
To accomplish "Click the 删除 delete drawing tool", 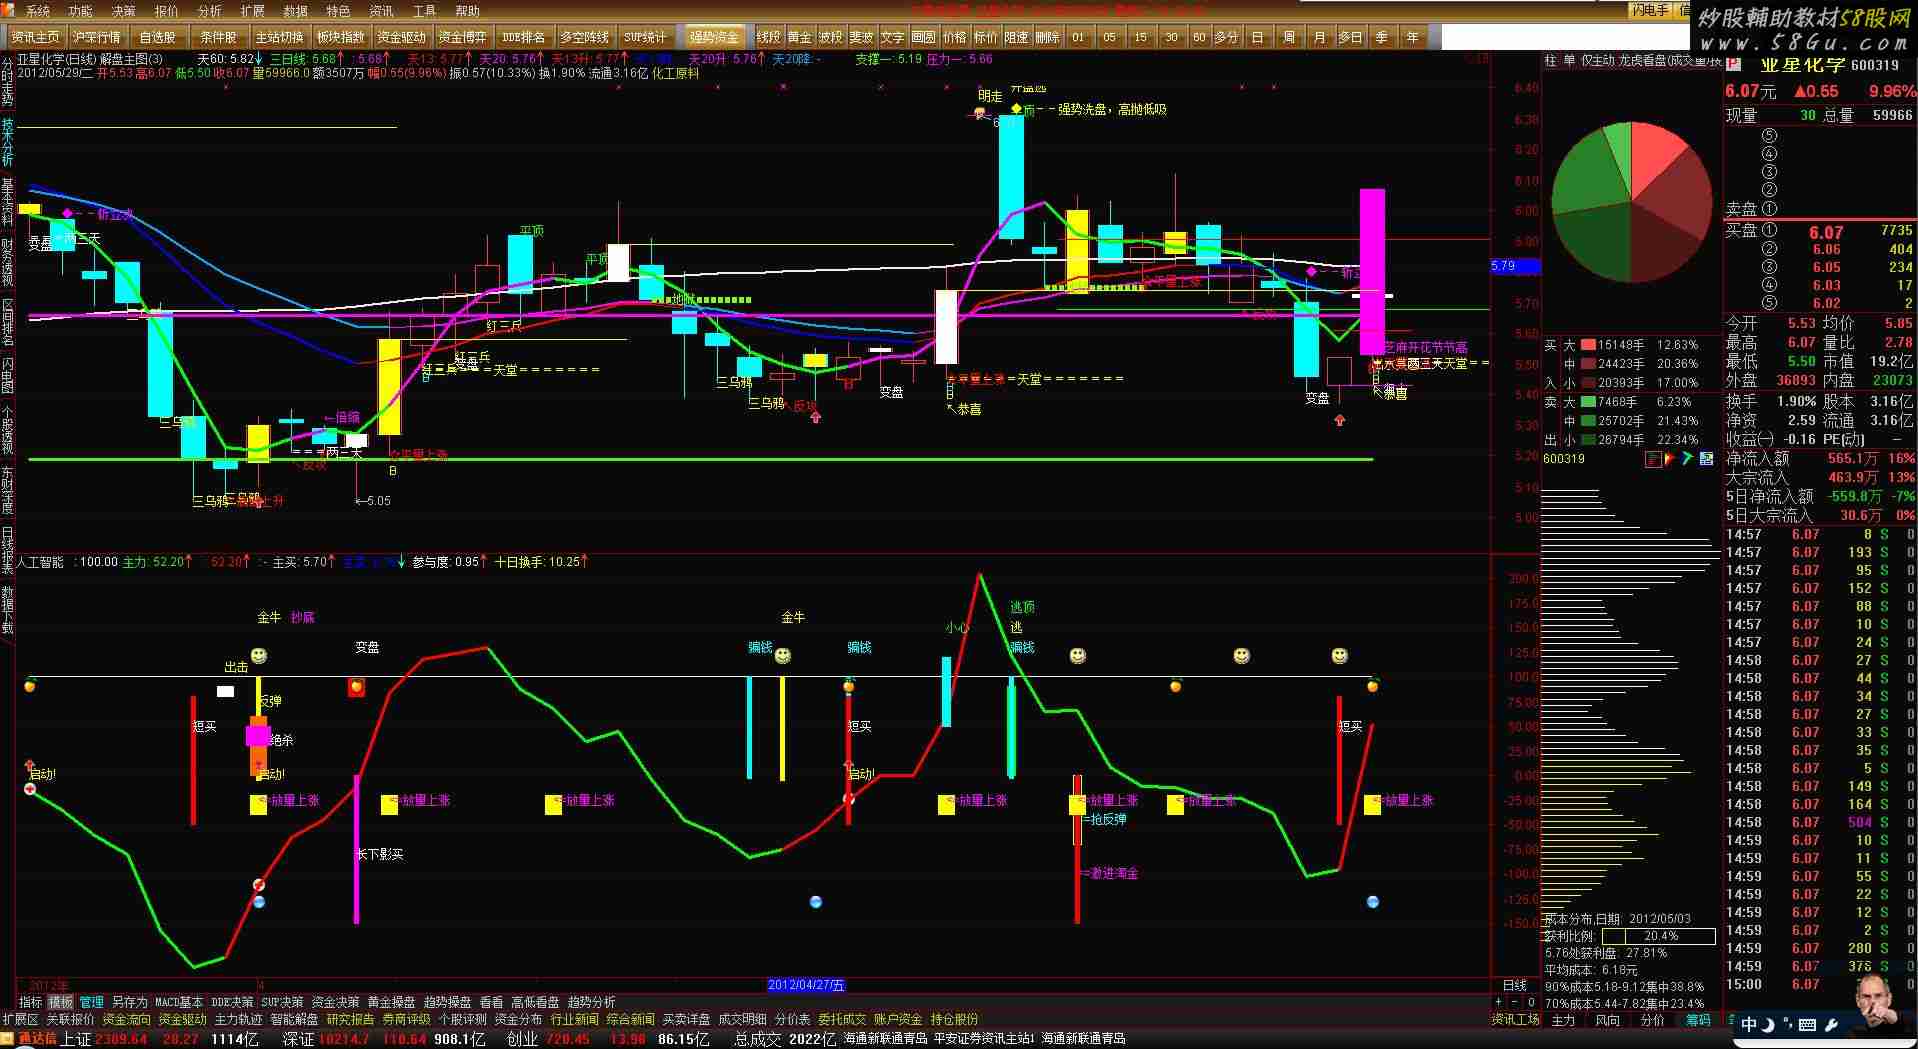I will pyautogui.click(x=1047, y=37).
